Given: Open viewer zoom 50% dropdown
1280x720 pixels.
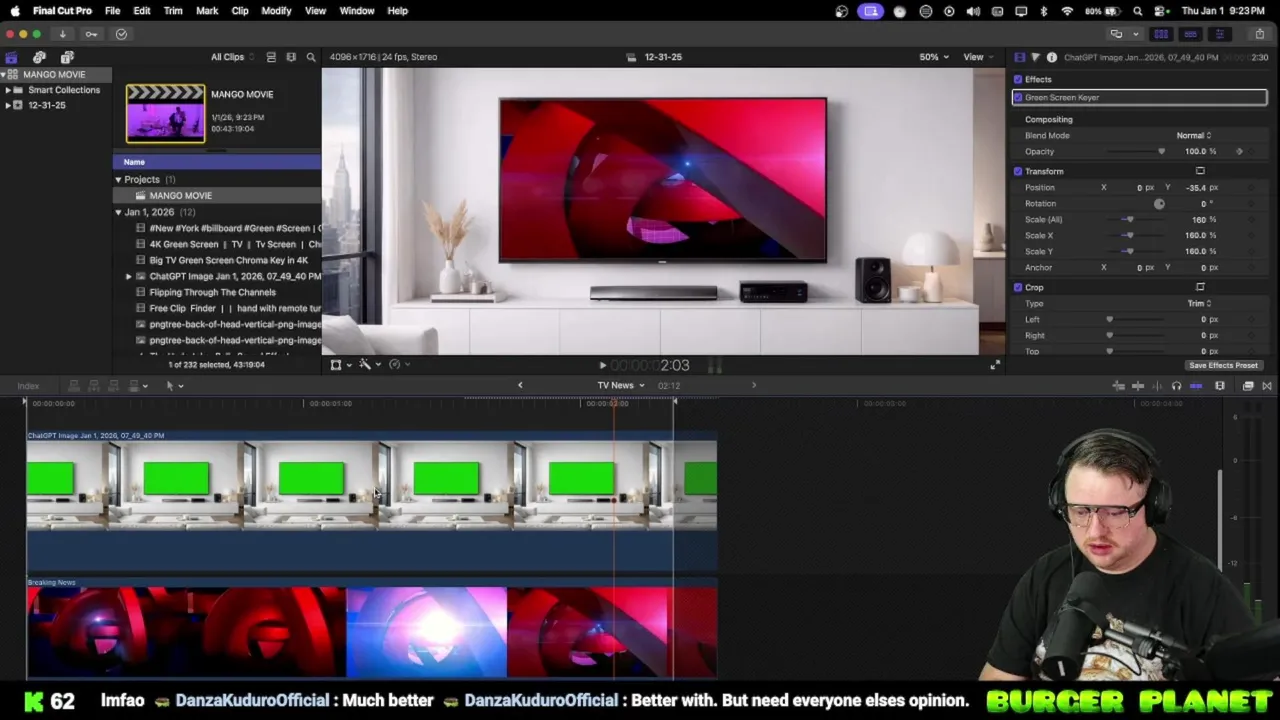Looking at the screenshot, I should pos(934,57).
